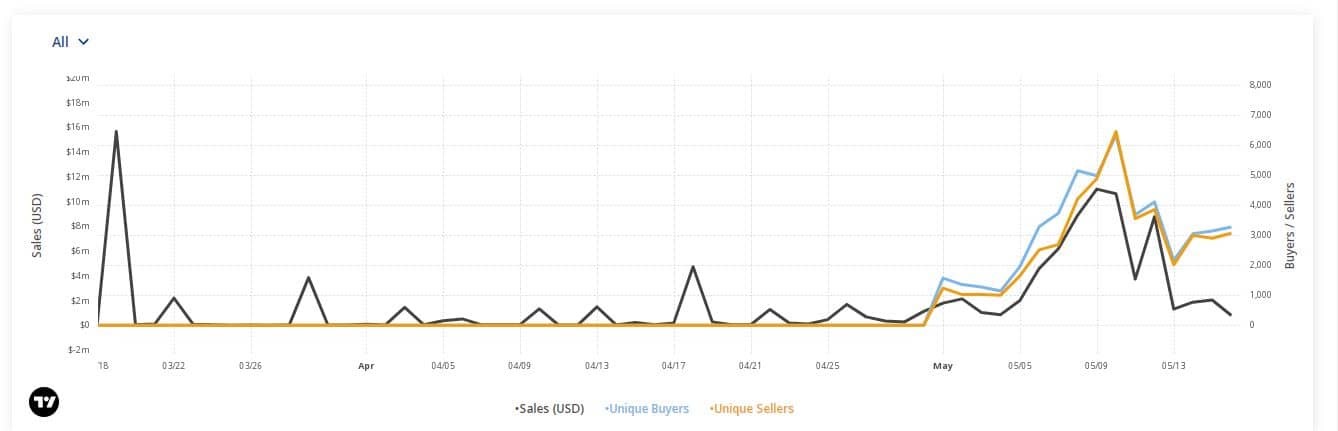
Task: Open the All time range dropdown
Action: [x=70, y=42]
